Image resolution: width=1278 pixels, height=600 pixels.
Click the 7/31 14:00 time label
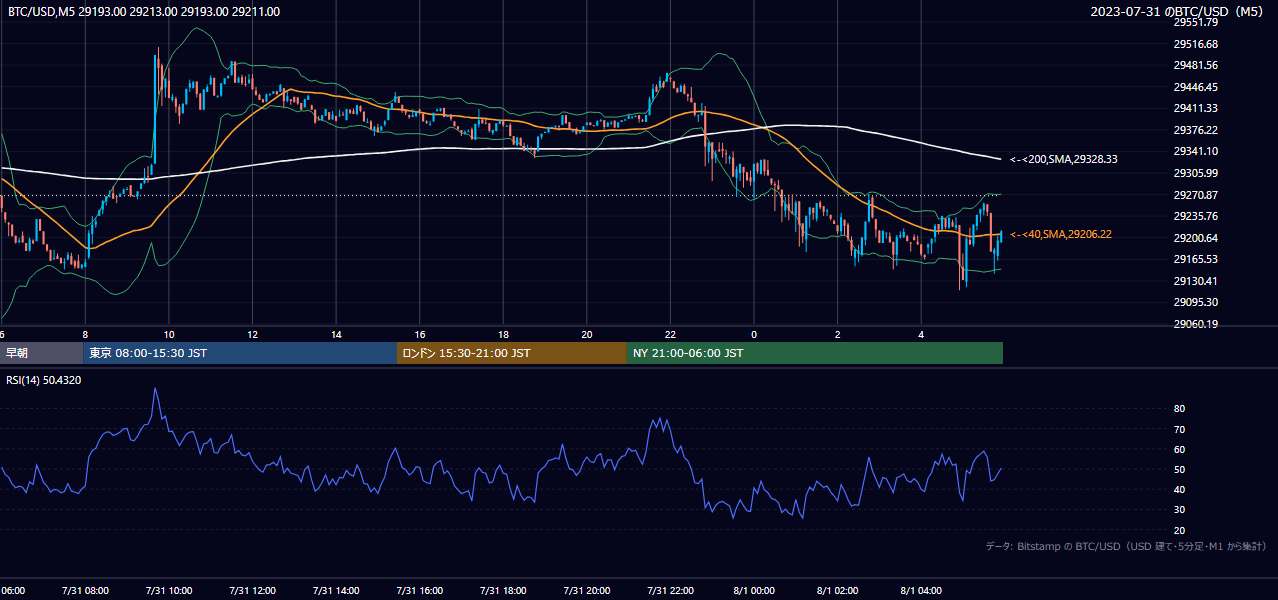336,590
